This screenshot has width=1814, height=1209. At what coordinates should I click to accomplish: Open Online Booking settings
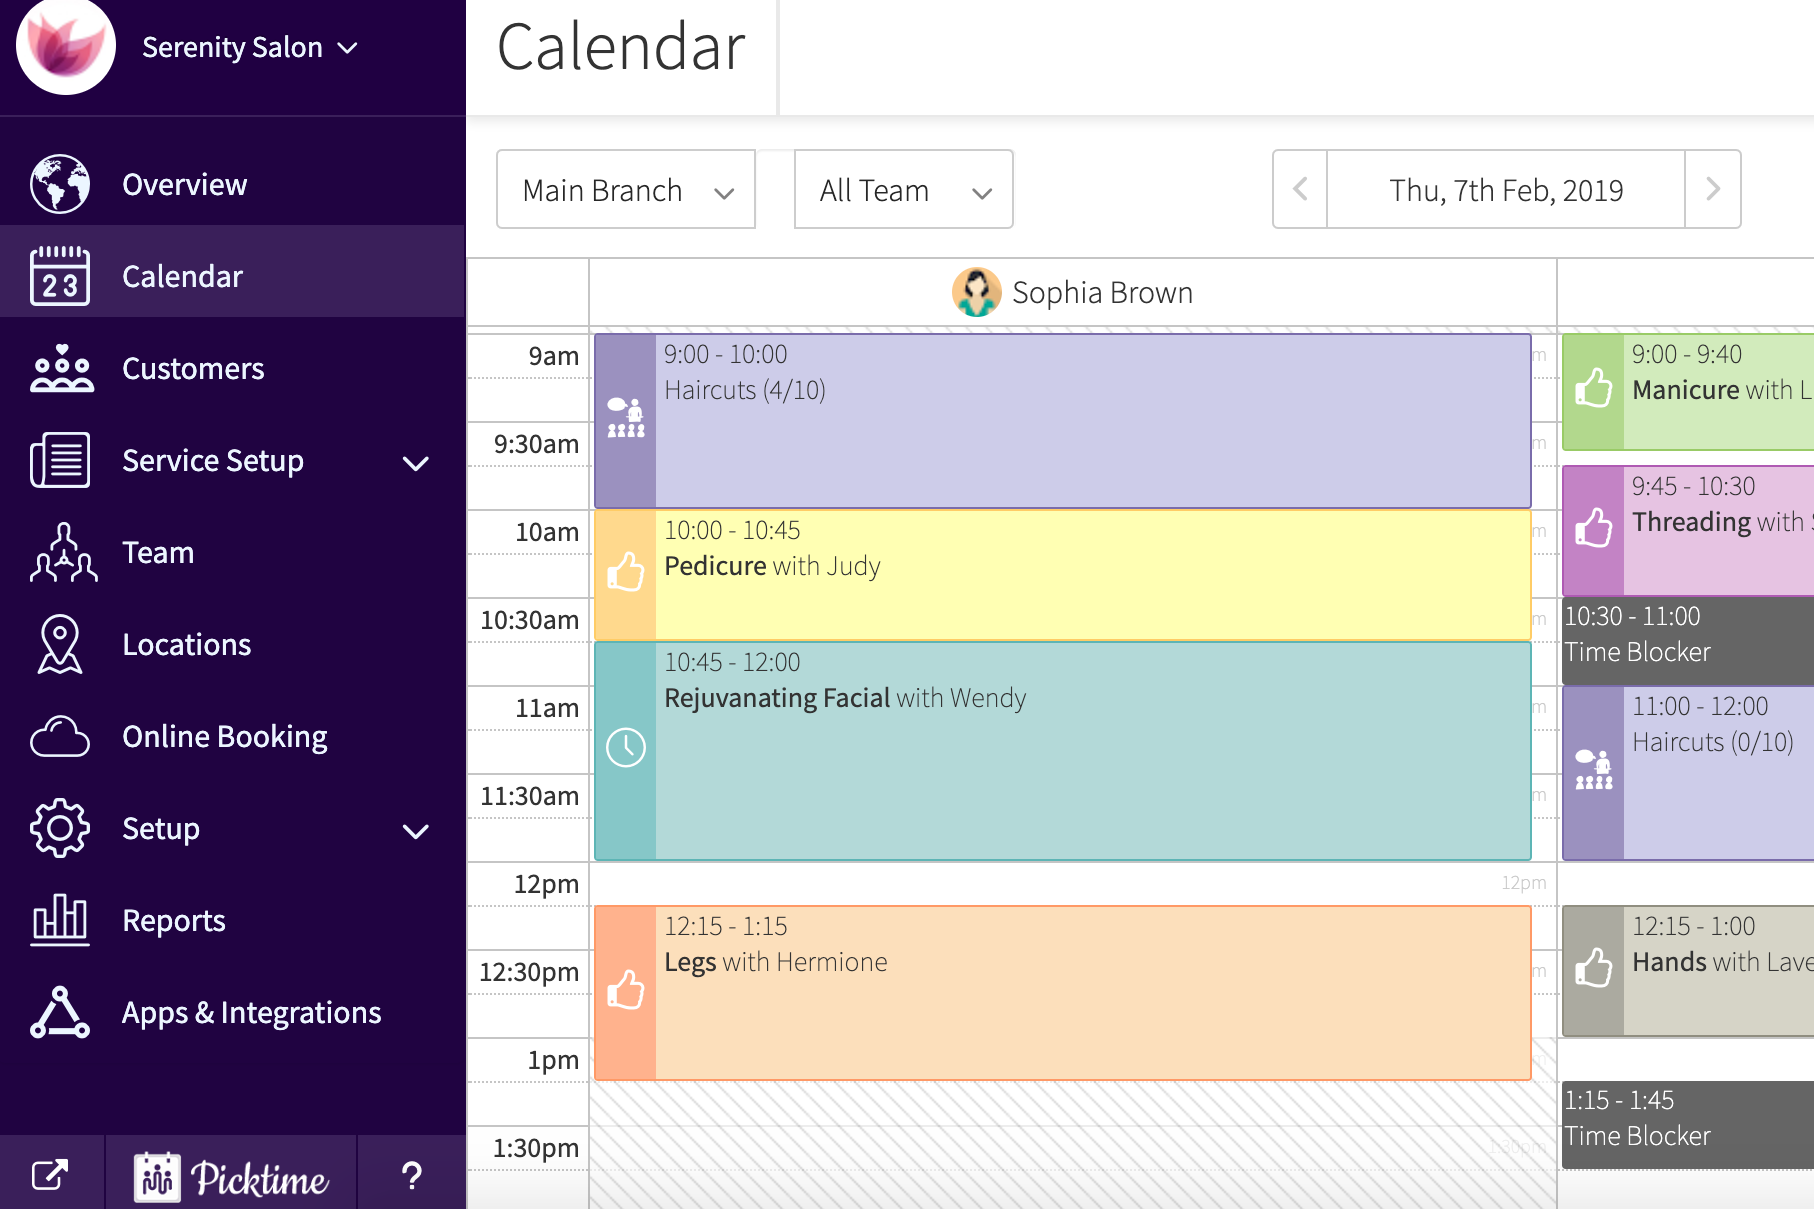[224, 736]
